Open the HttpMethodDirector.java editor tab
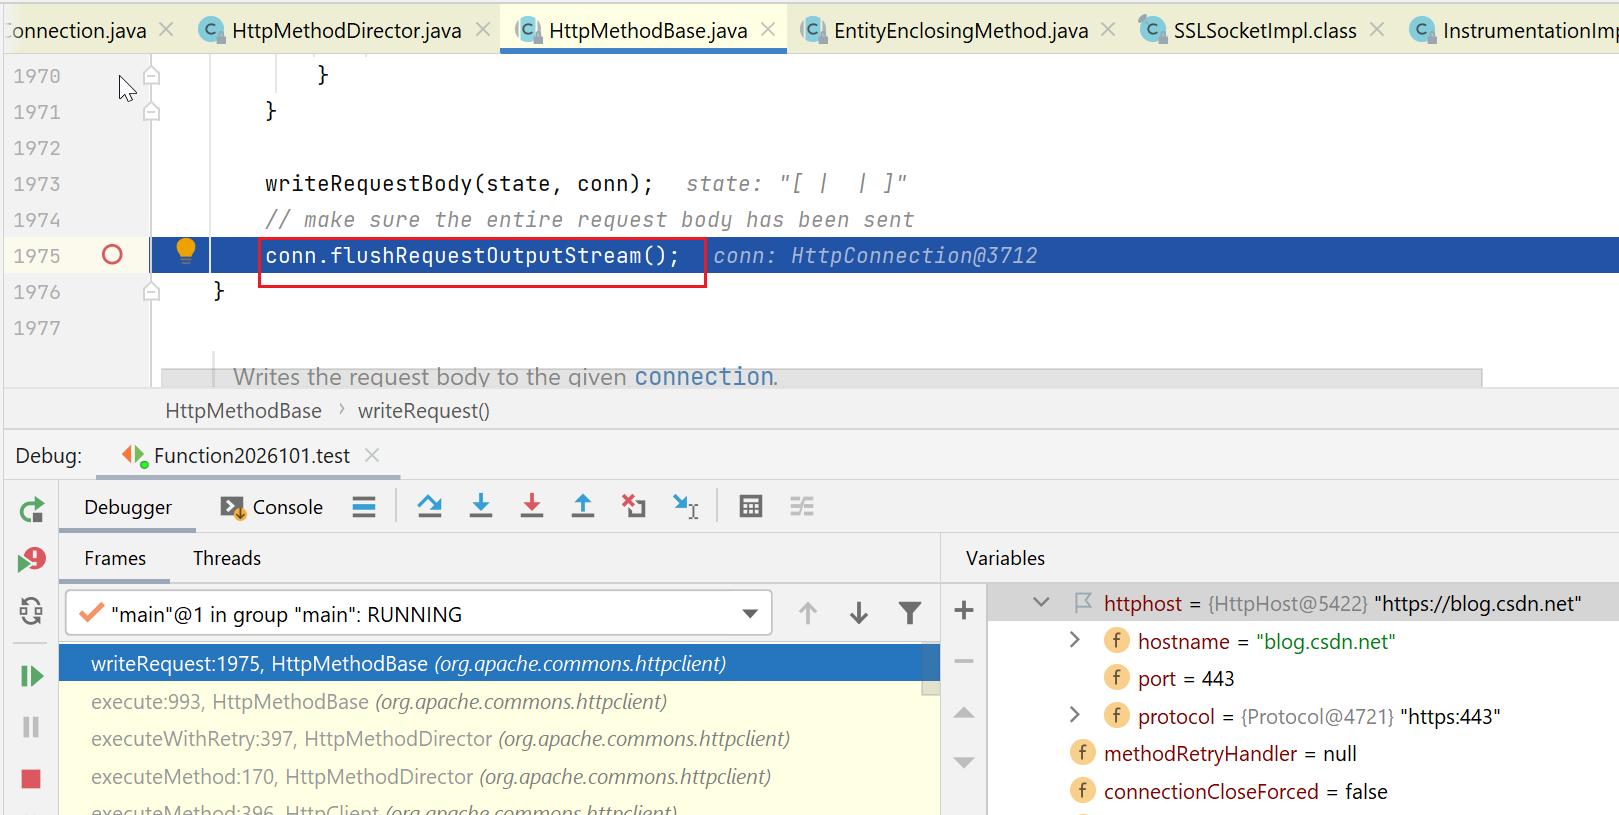This screenshot has width=1619, height=815. pos(346,30)
